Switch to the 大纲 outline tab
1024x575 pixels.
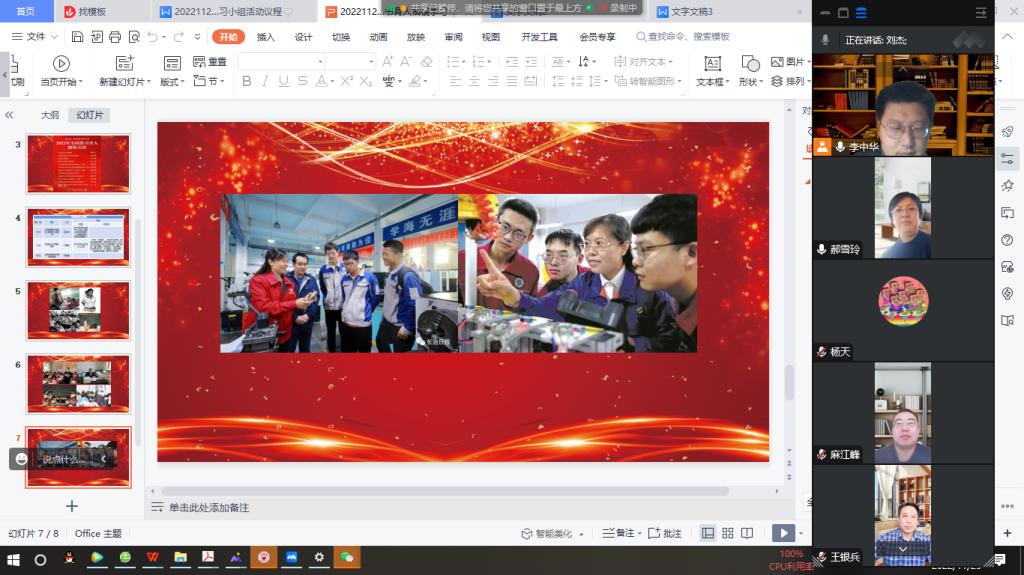(x=50, y=115)
